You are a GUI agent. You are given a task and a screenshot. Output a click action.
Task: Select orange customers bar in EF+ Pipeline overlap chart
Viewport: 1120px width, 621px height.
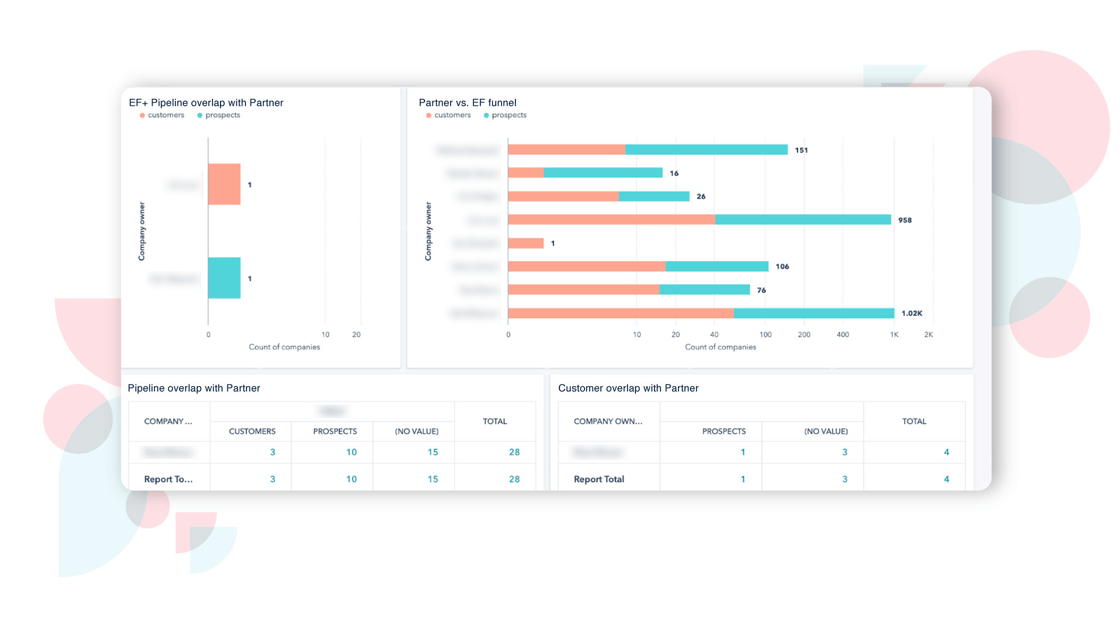click(224, 184)
